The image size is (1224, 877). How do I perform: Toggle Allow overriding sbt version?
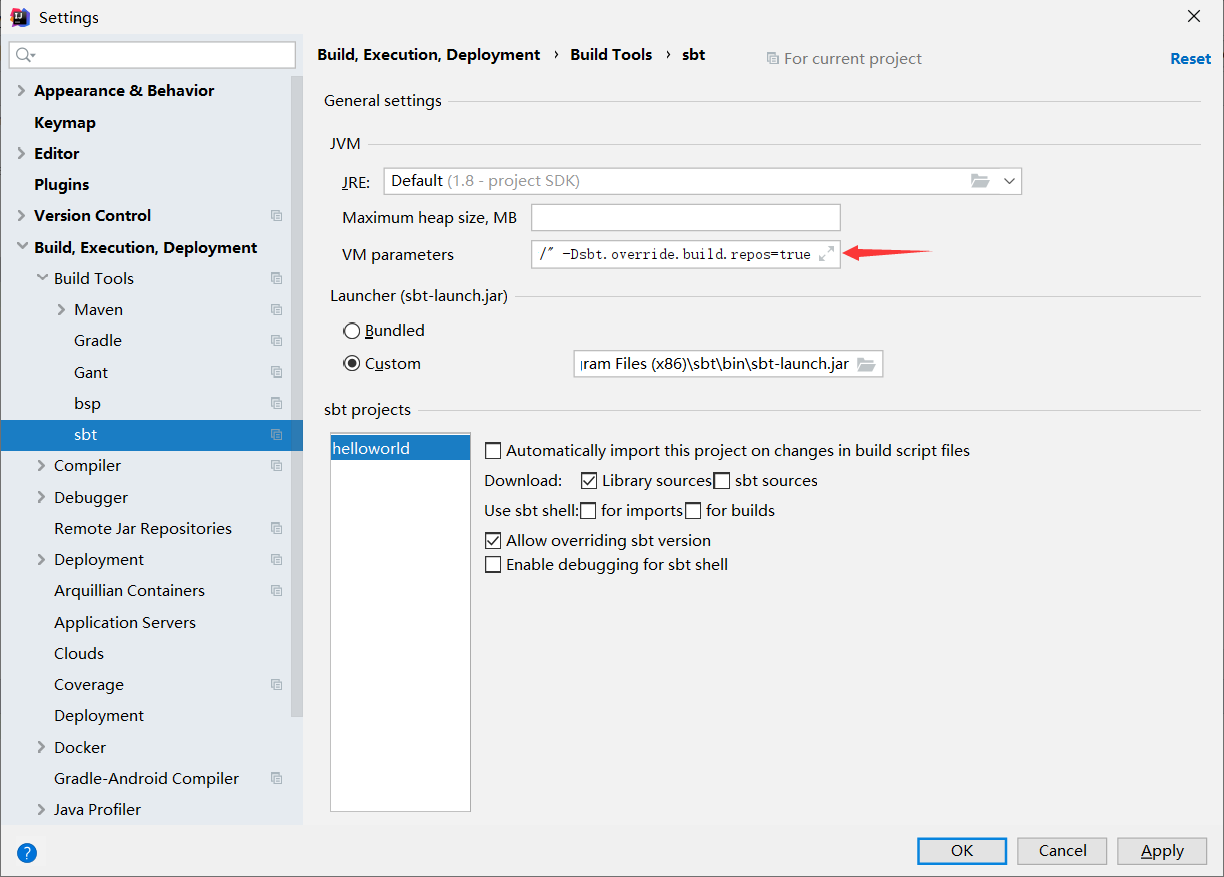point(493,541)
